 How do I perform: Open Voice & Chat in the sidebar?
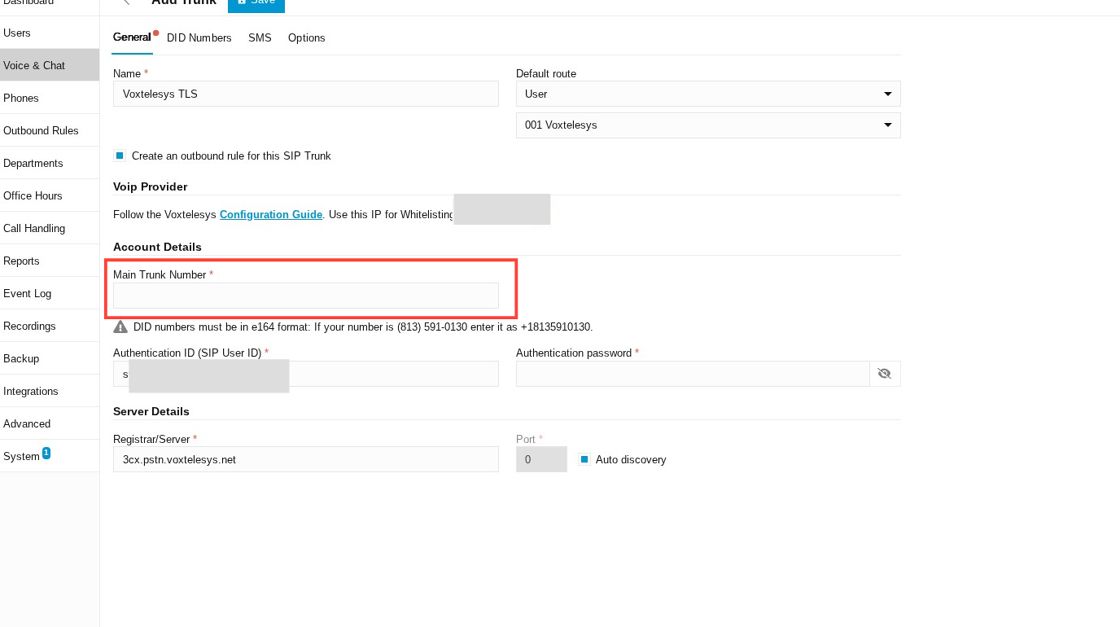click(x=49, y=65)
